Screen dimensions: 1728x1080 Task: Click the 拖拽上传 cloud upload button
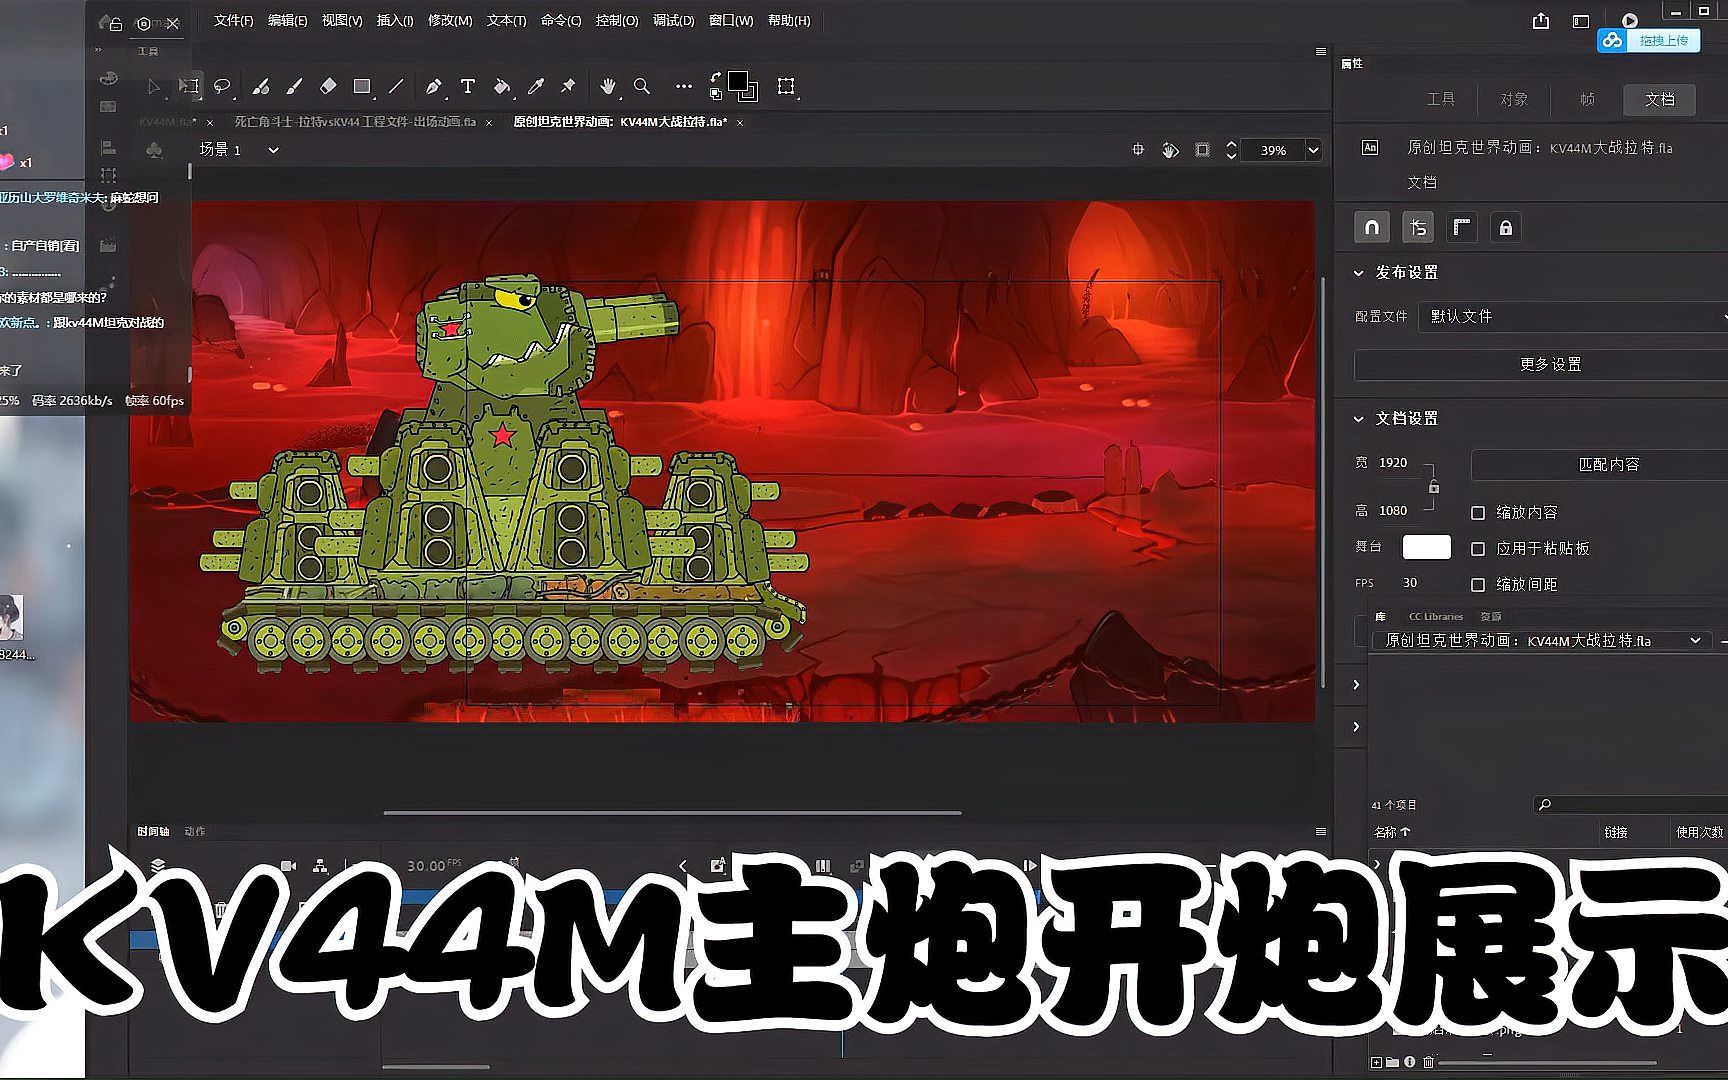point(1649,41)
